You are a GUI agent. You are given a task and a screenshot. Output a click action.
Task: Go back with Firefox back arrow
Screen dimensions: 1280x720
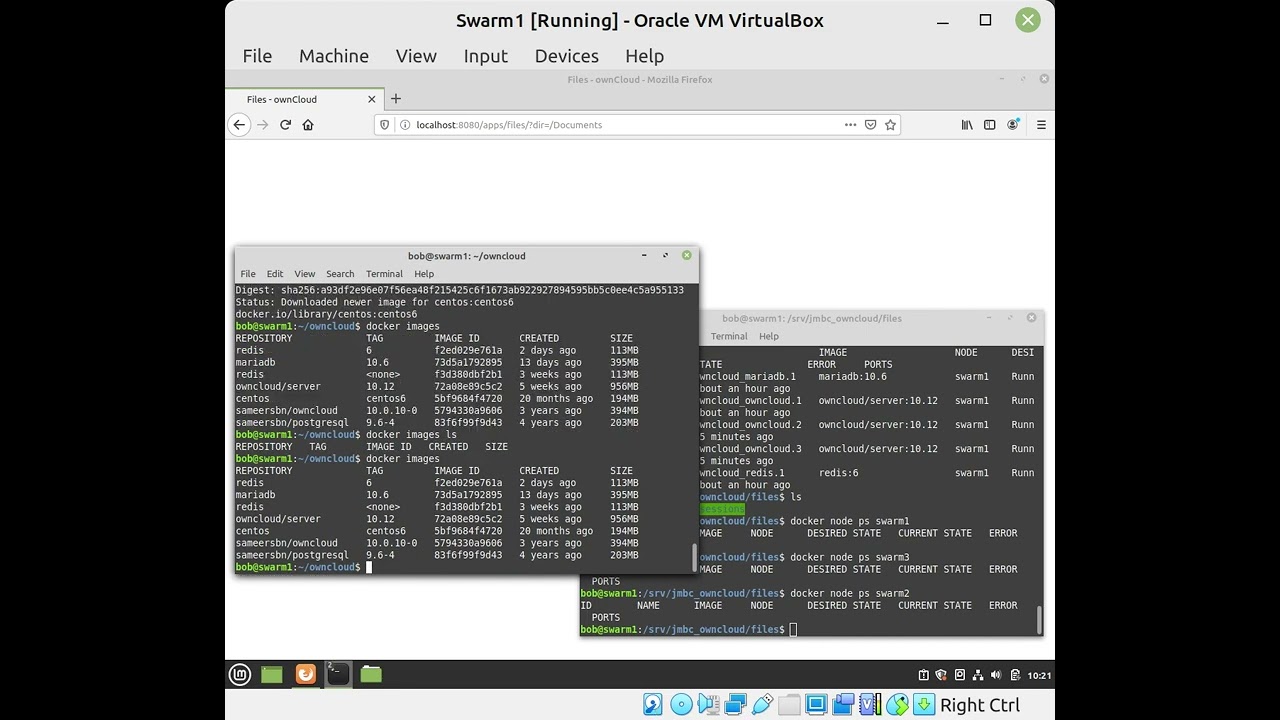pos(238,125)
